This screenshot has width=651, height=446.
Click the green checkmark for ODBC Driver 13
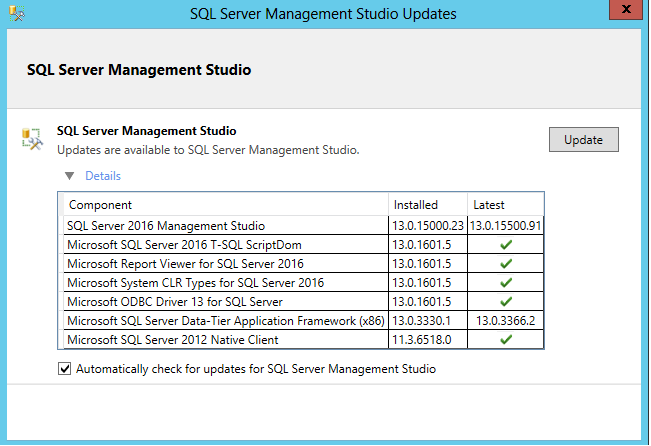tap(506, 302)
